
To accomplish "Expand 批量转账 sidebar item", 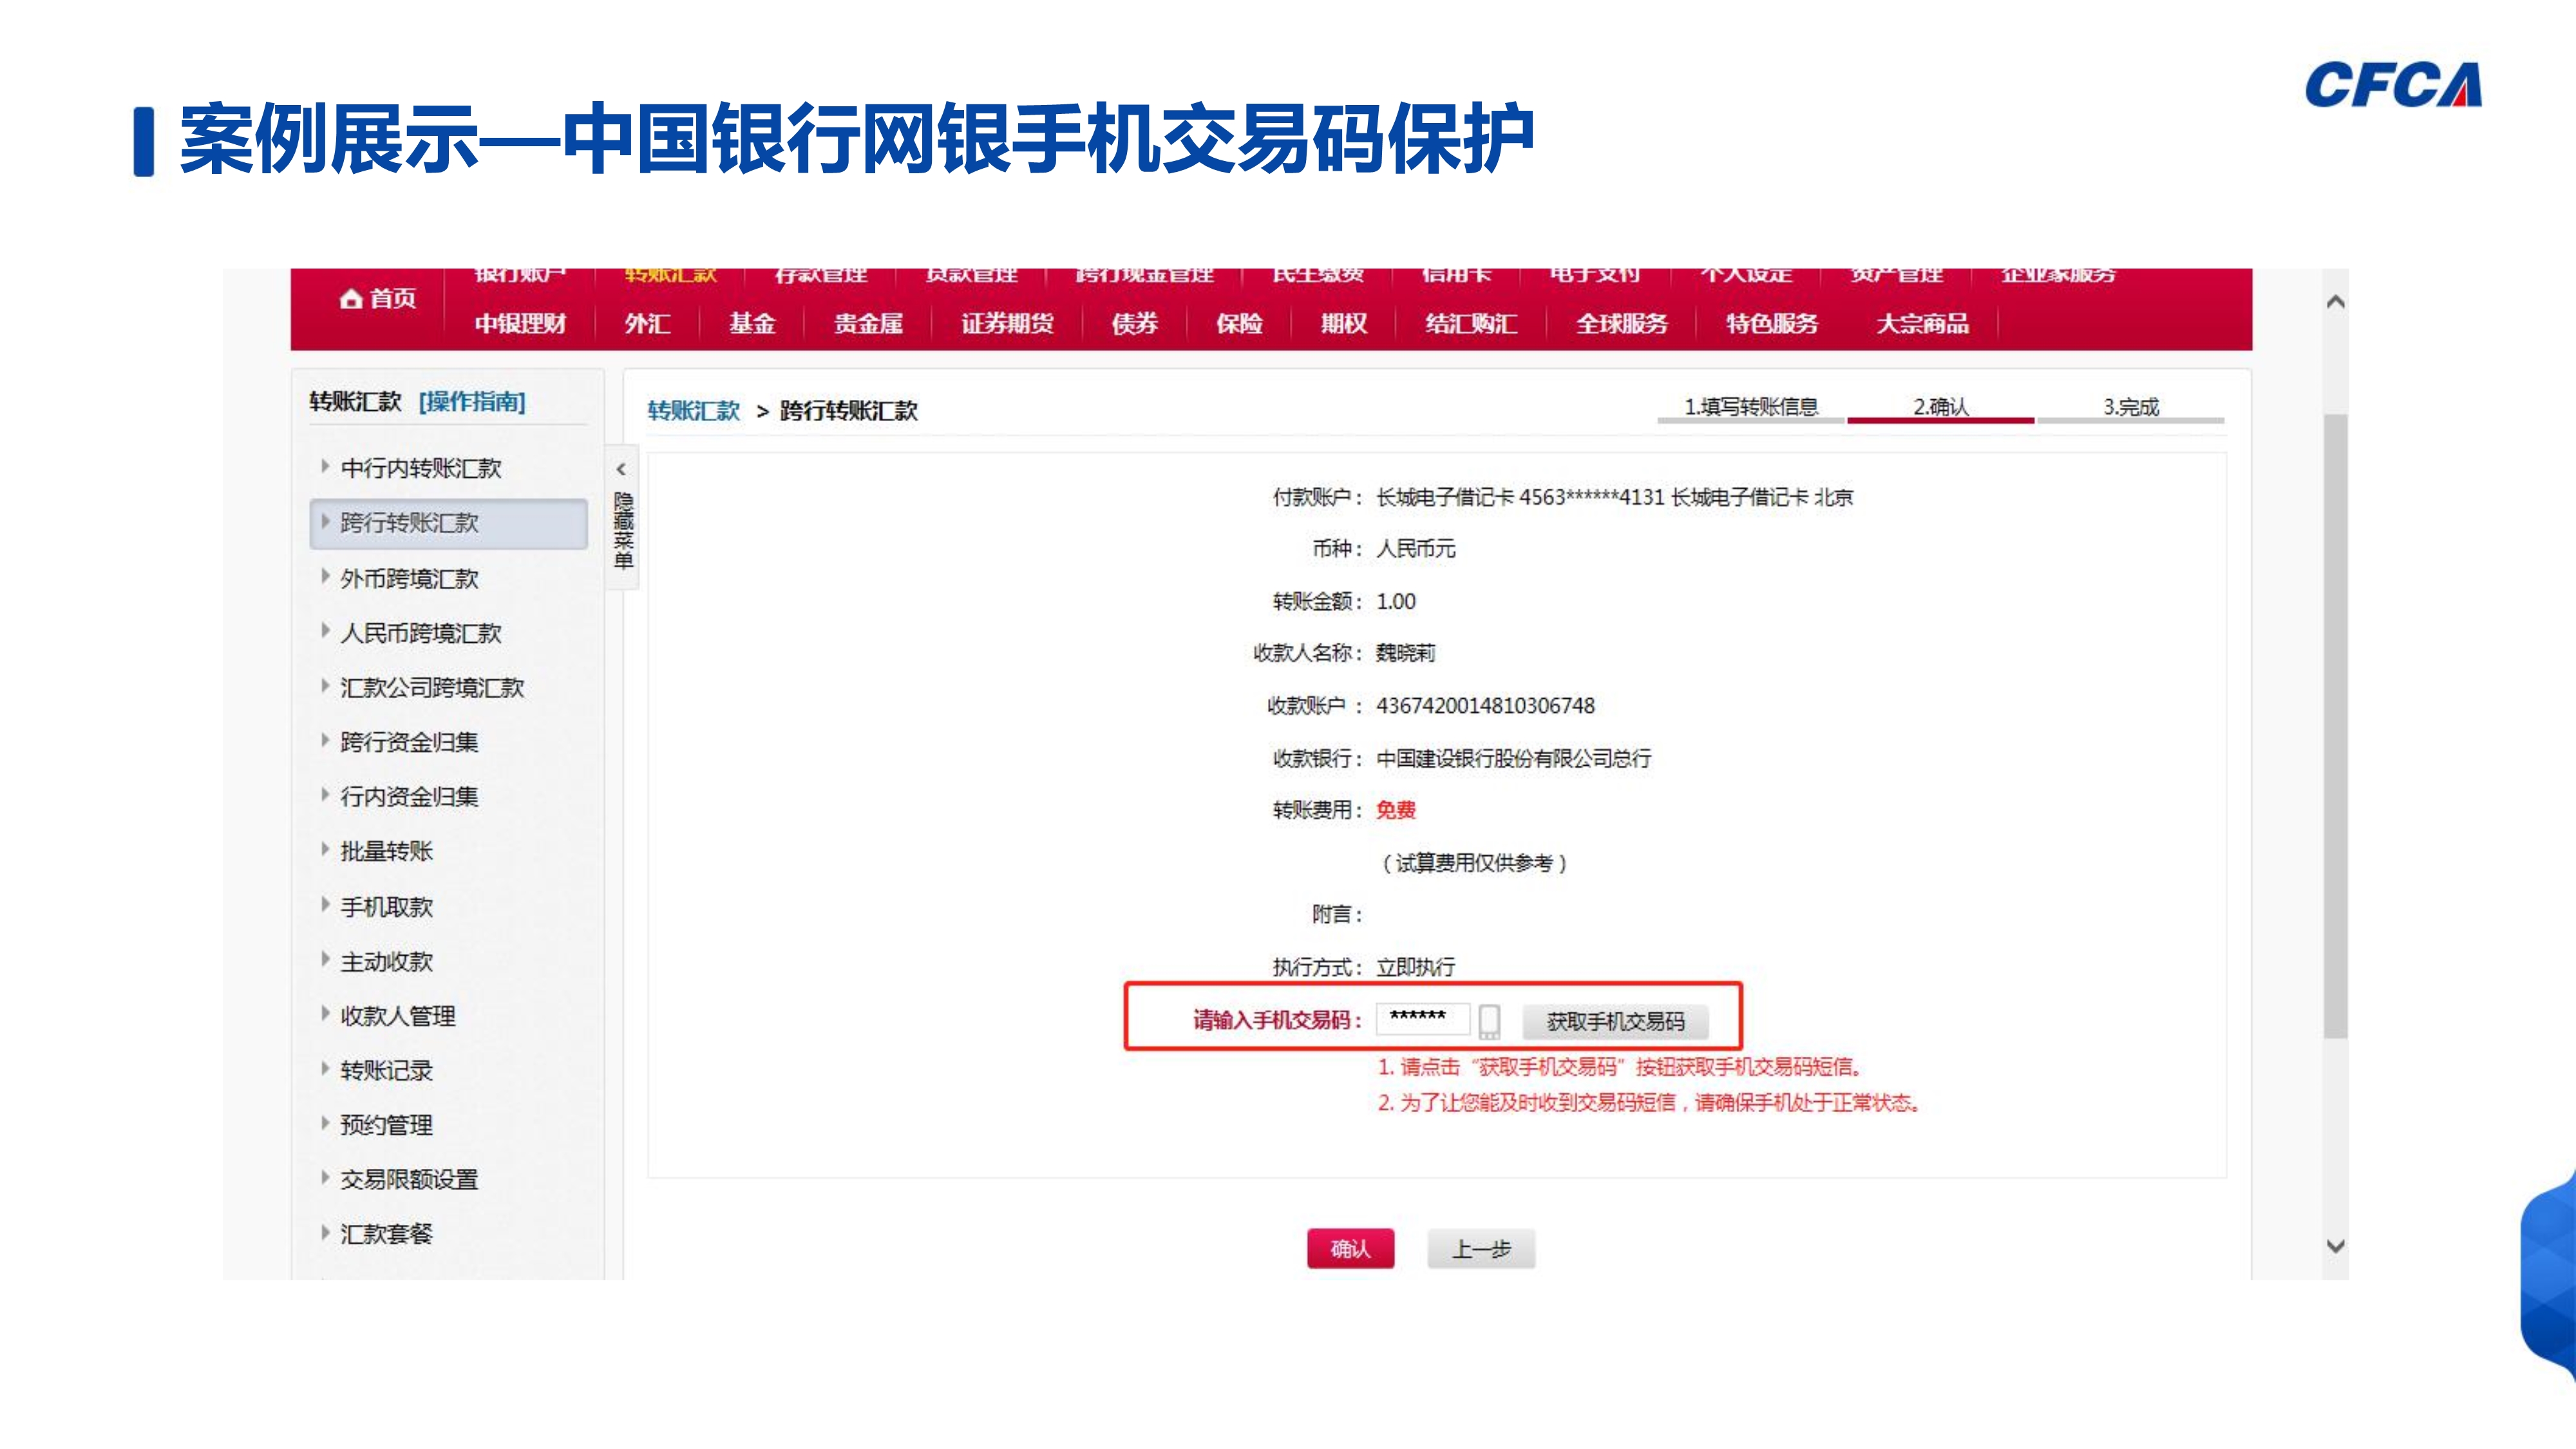I will click(386, 851).
